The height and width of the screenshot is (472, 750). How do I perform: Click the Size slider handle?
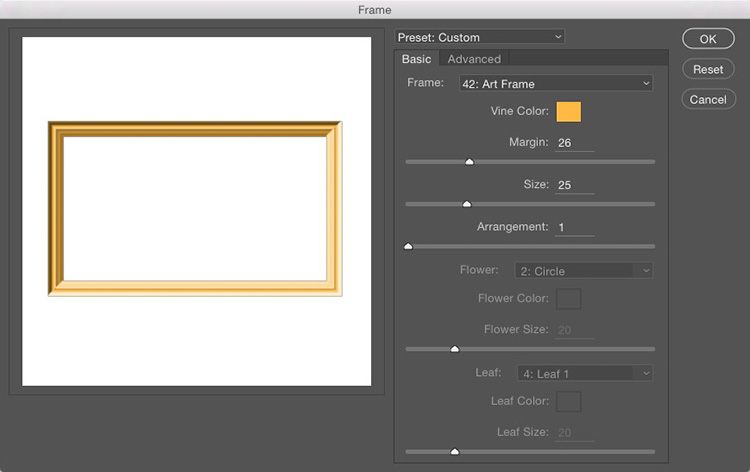pyautogui.click(x=466, y=203)
